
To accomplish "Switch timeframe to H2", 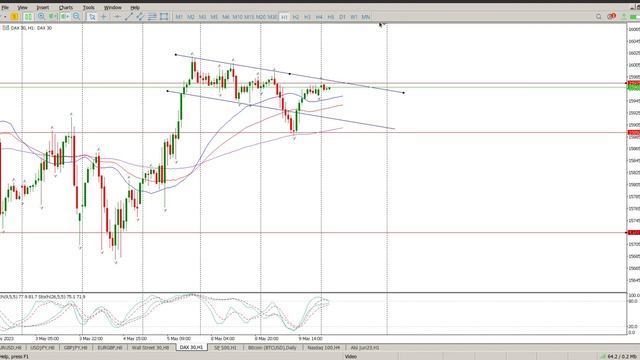I will pyautogui.click(x=296, y=17).
